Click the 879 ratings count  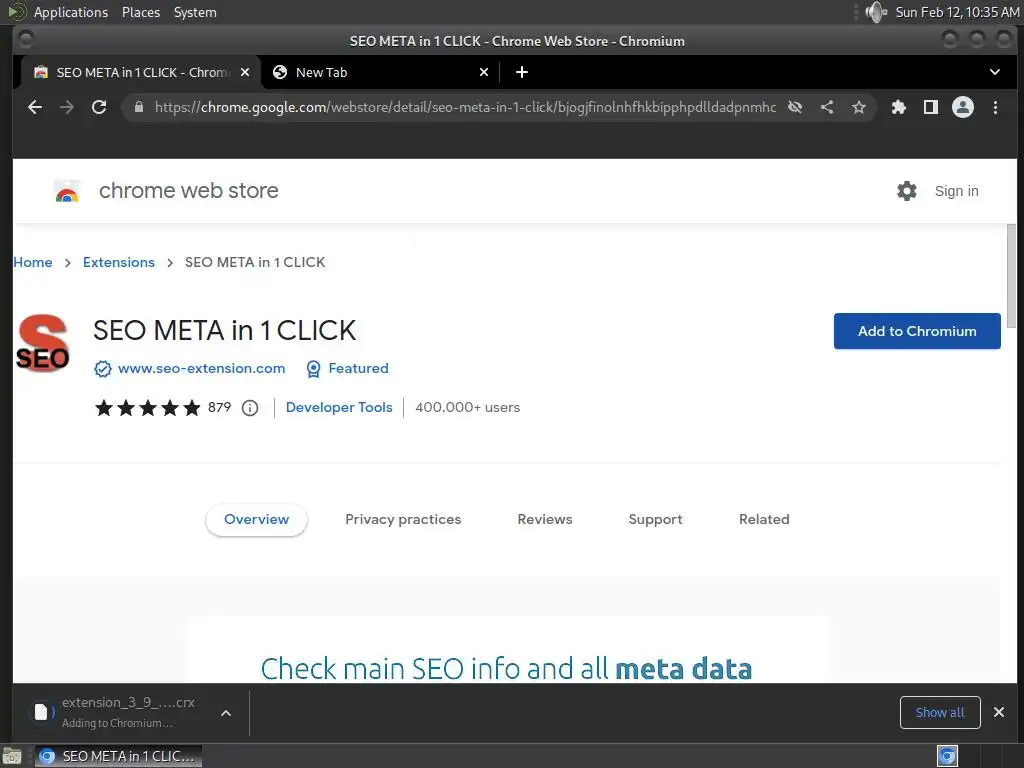pos(219,408)
